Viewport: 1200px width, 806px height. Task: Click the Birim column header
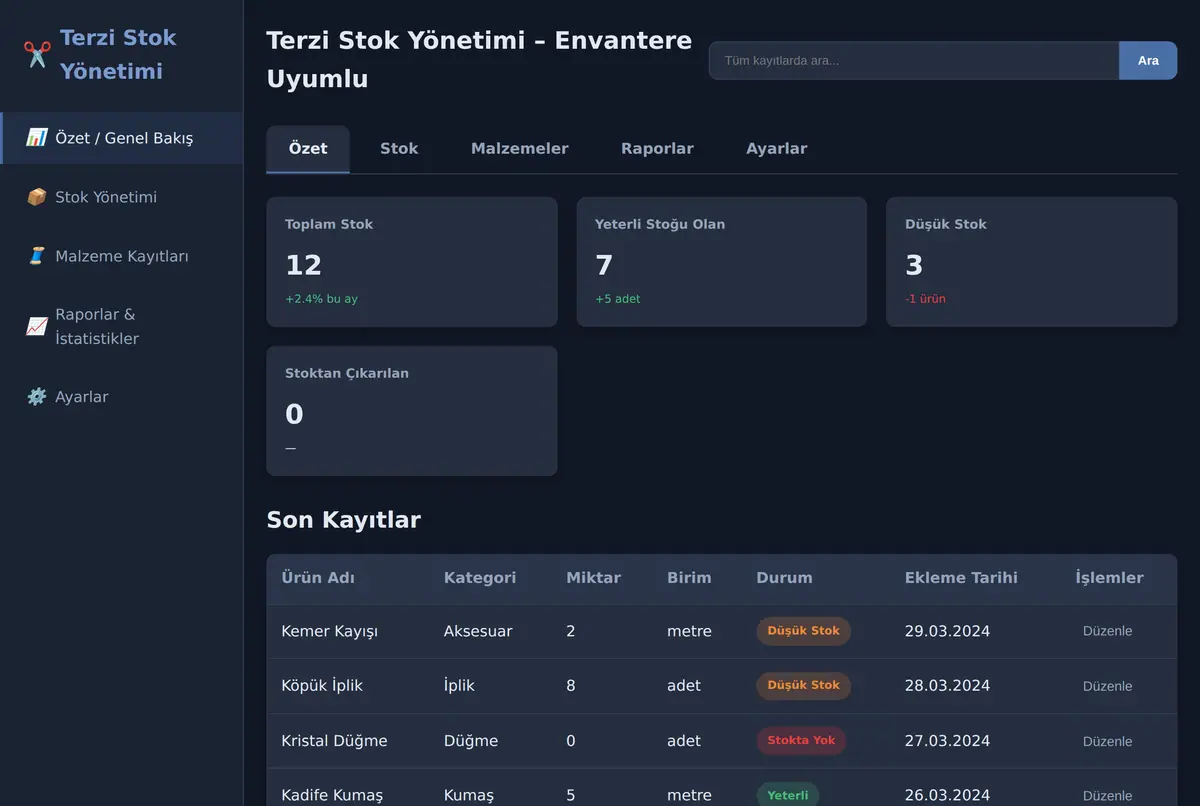click(690, 578)
